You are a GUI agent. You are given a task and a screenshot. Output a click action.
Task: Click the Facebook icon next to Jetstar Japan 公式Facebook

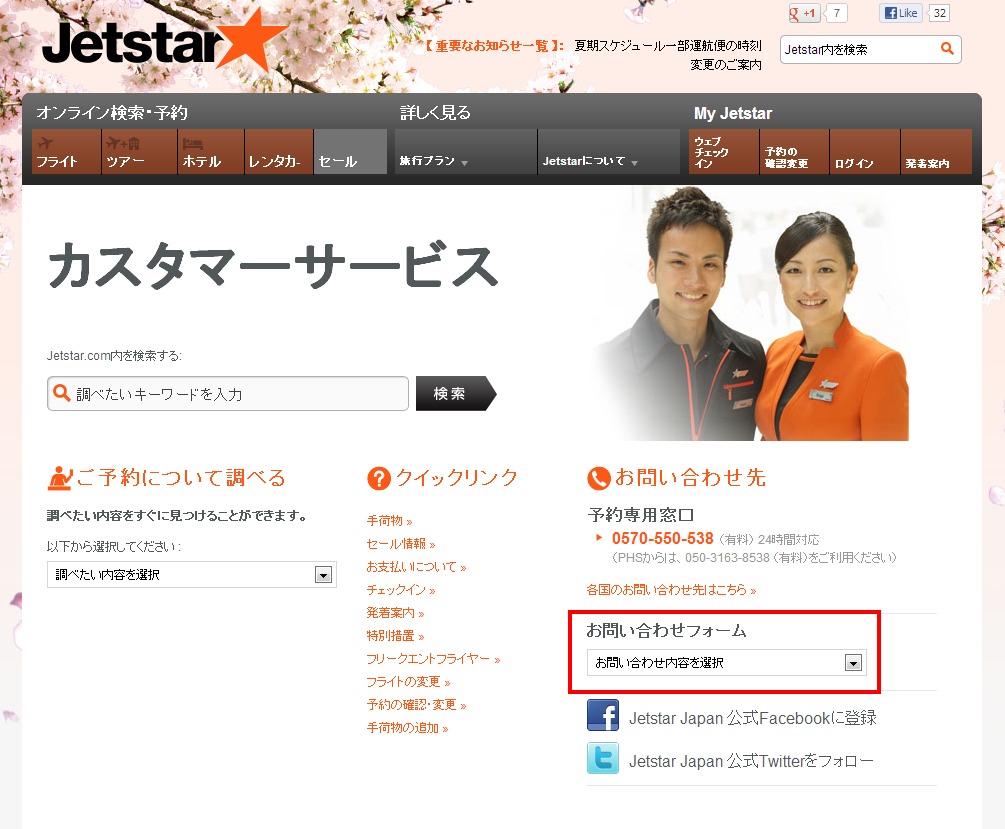coord(602,714)
